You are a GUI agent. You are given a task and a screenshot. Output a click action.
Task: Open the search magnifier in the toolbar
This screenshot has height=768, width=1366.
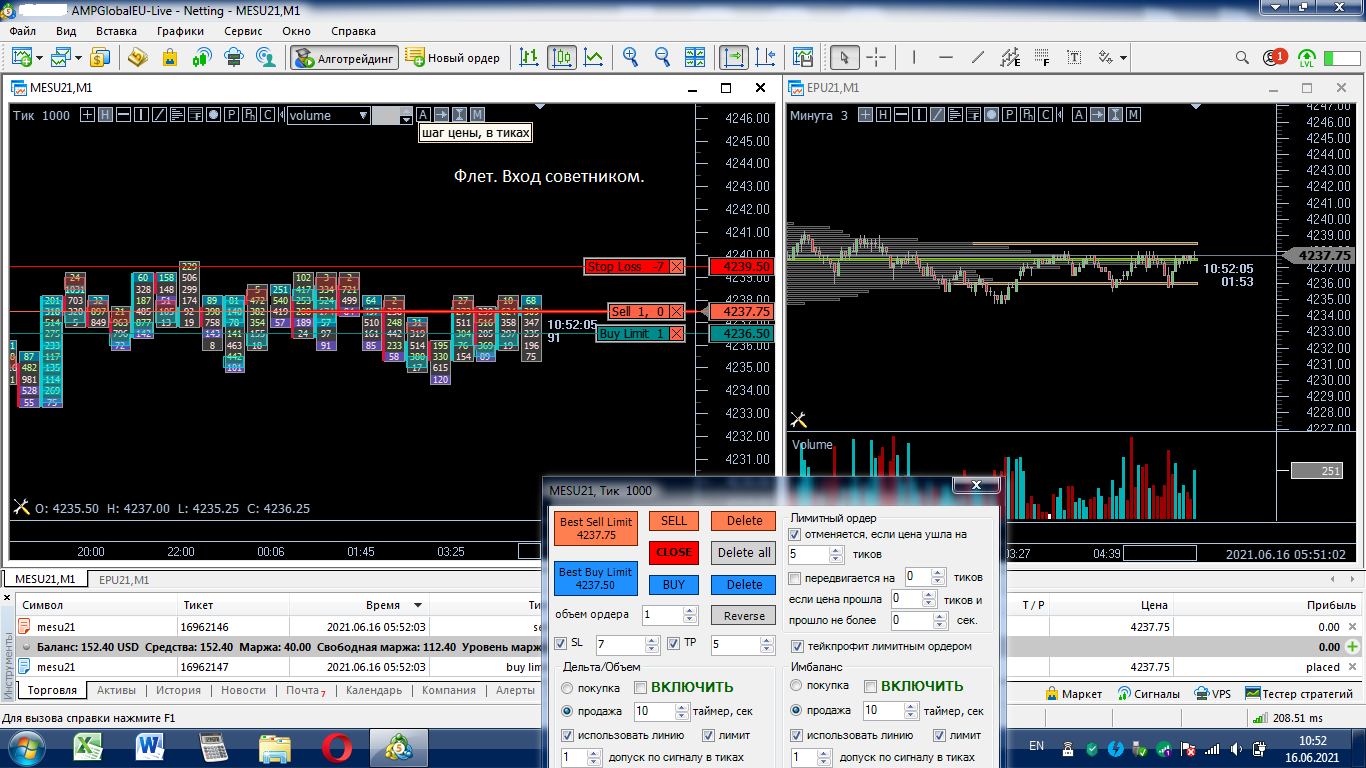[1242, 58]
